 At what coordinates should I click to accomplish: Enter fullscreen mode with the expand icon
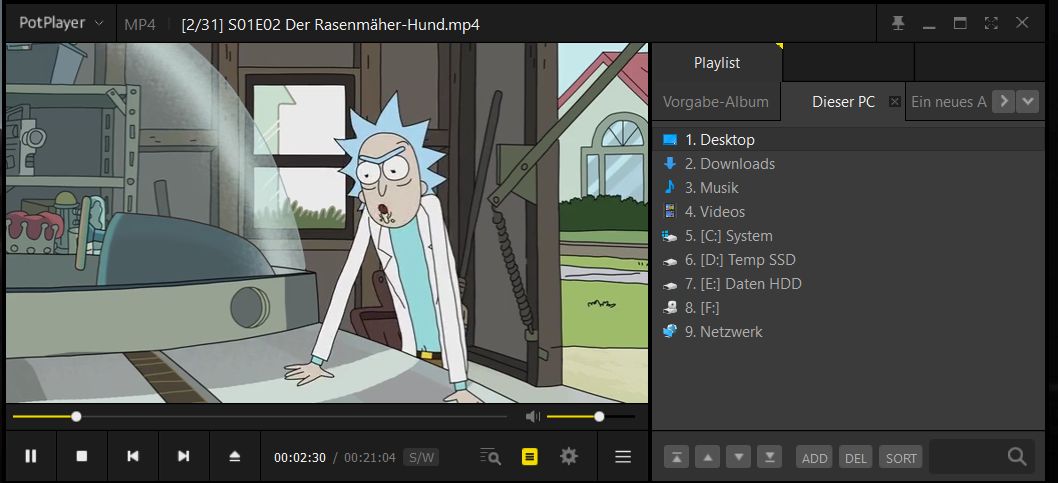(x=991, y=23)
